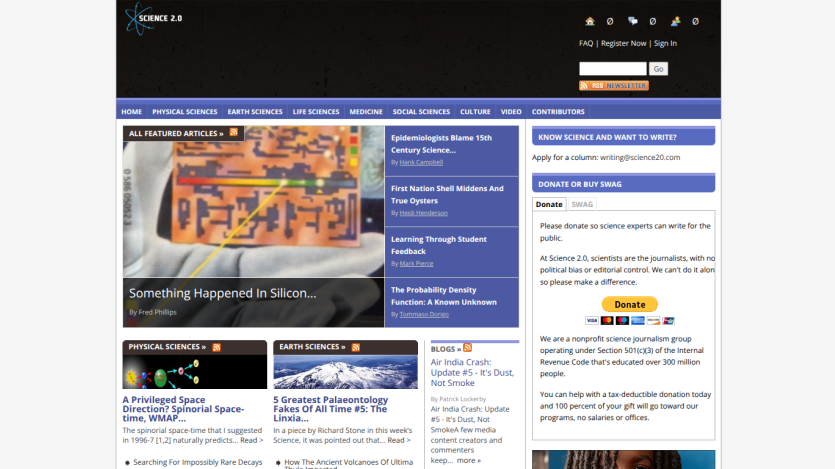835x469 pixels.
Task: Open the comments speech bubble icon
Action: tap(633, 21)
